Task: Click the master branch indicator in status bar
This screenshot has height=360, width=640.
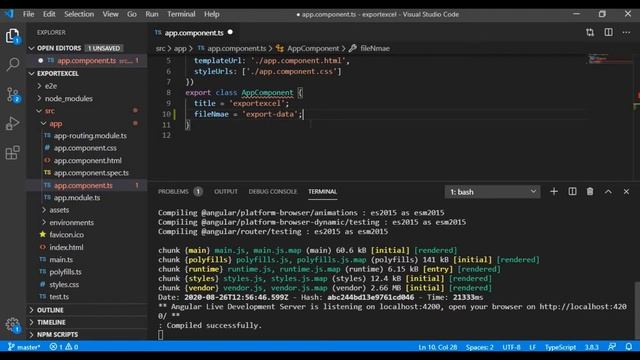Action: 24,347
